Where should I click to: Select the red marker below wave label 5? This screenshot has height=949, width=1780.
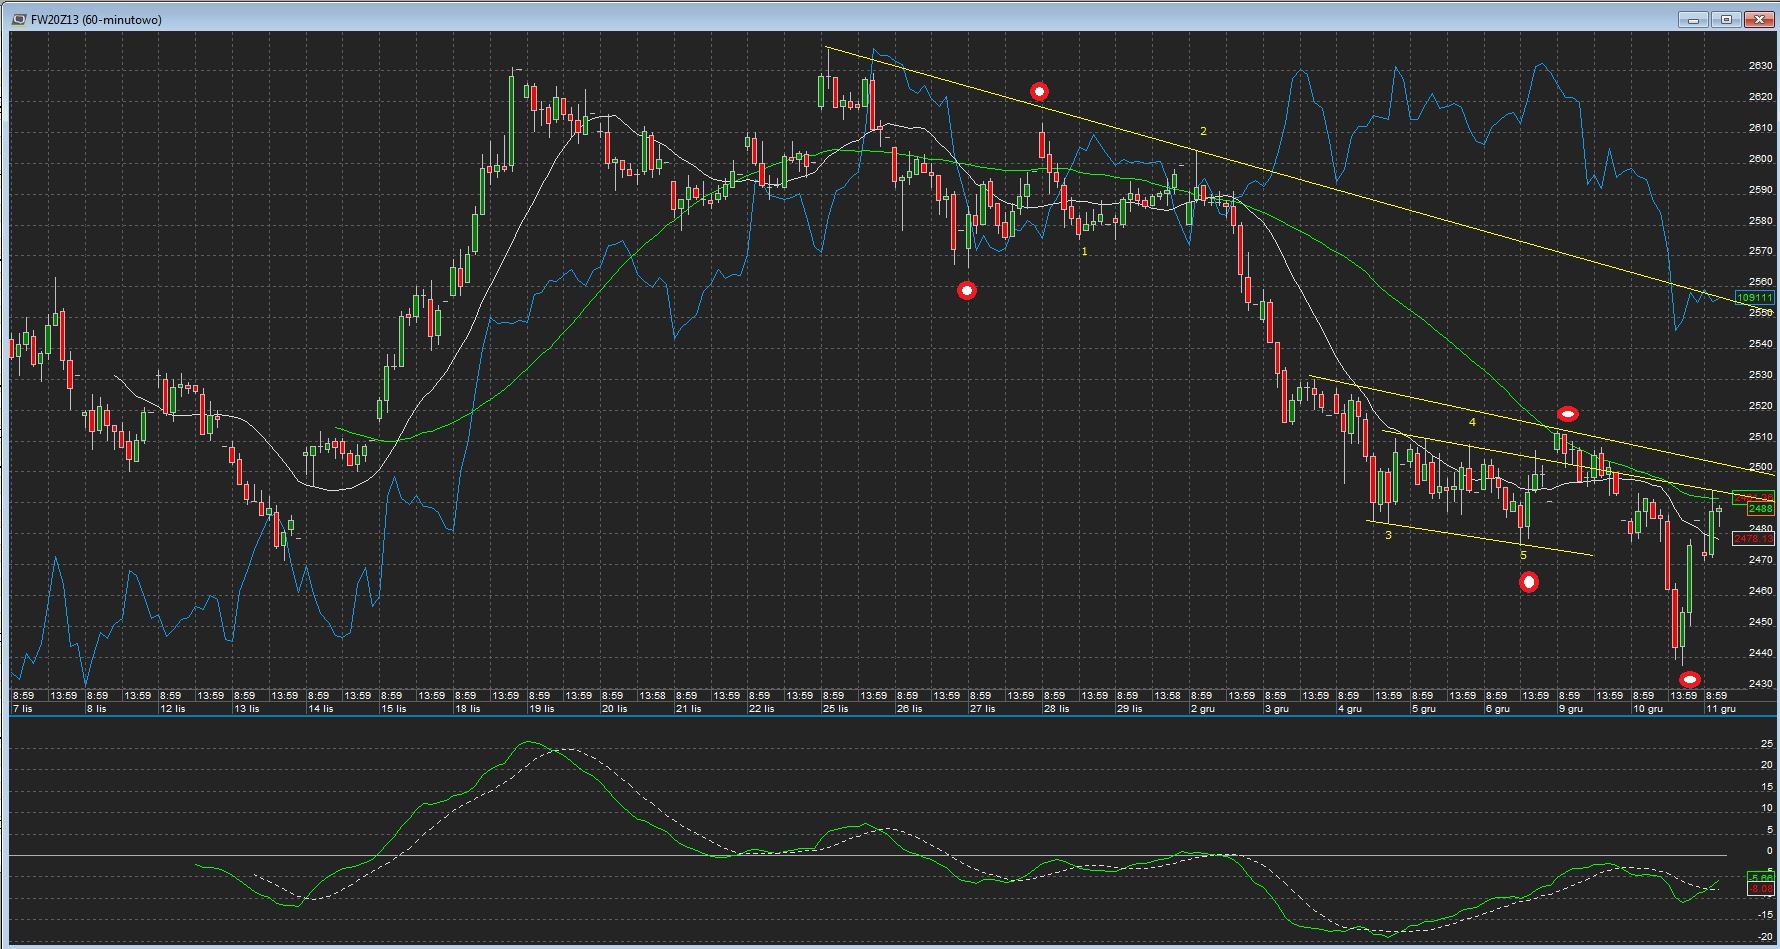1528,582
